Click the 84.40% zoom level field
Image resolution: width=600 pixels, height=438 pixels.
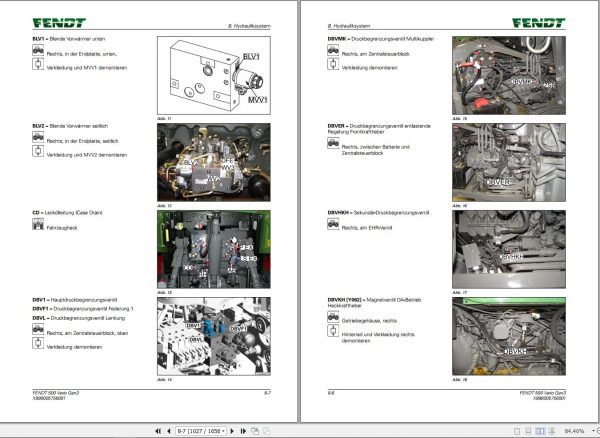[574, 431]
